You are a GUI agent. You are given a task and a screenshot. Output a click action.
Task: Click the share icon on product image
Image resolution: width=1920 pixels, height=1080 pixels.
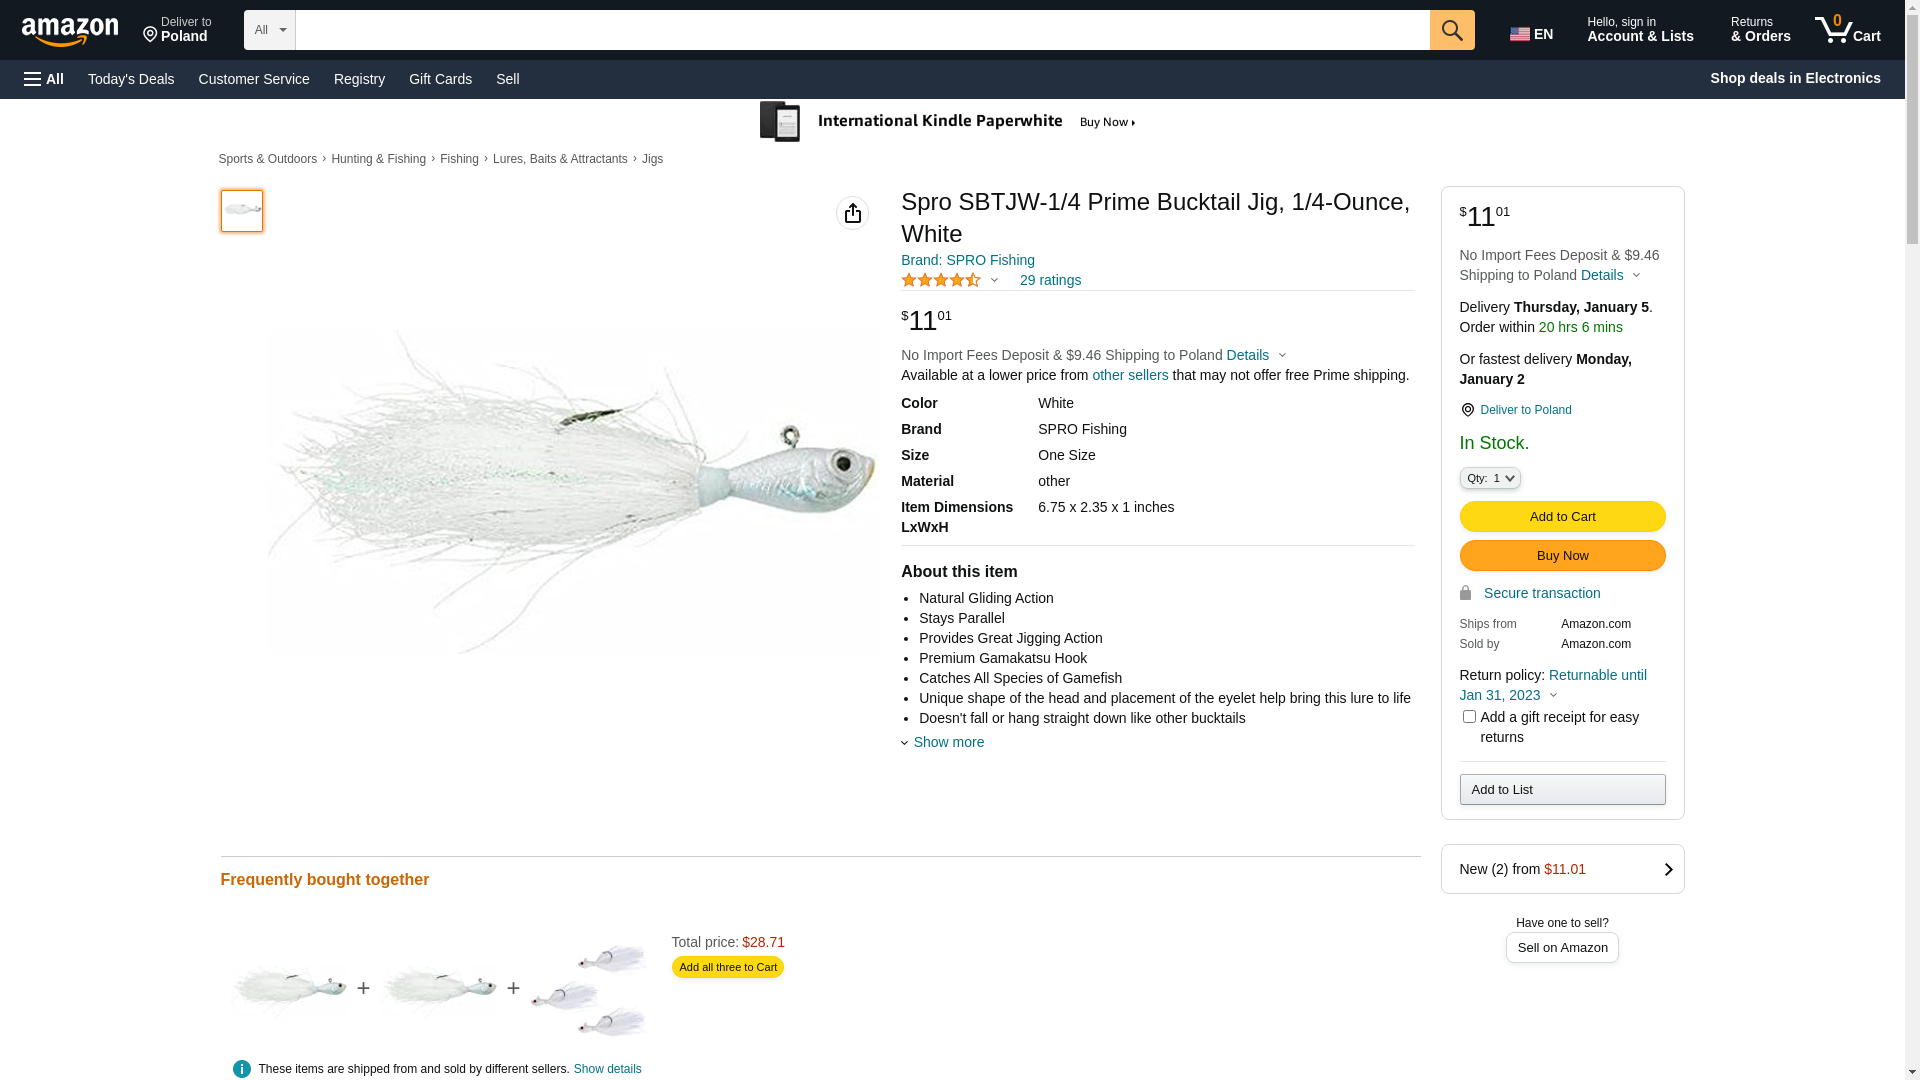pyautogui.click(x=852, y=213)
